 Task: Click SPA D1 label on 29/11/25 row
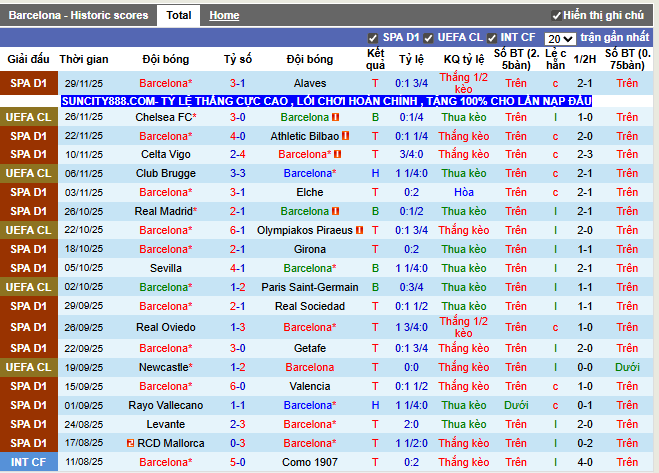click(29, 83)
